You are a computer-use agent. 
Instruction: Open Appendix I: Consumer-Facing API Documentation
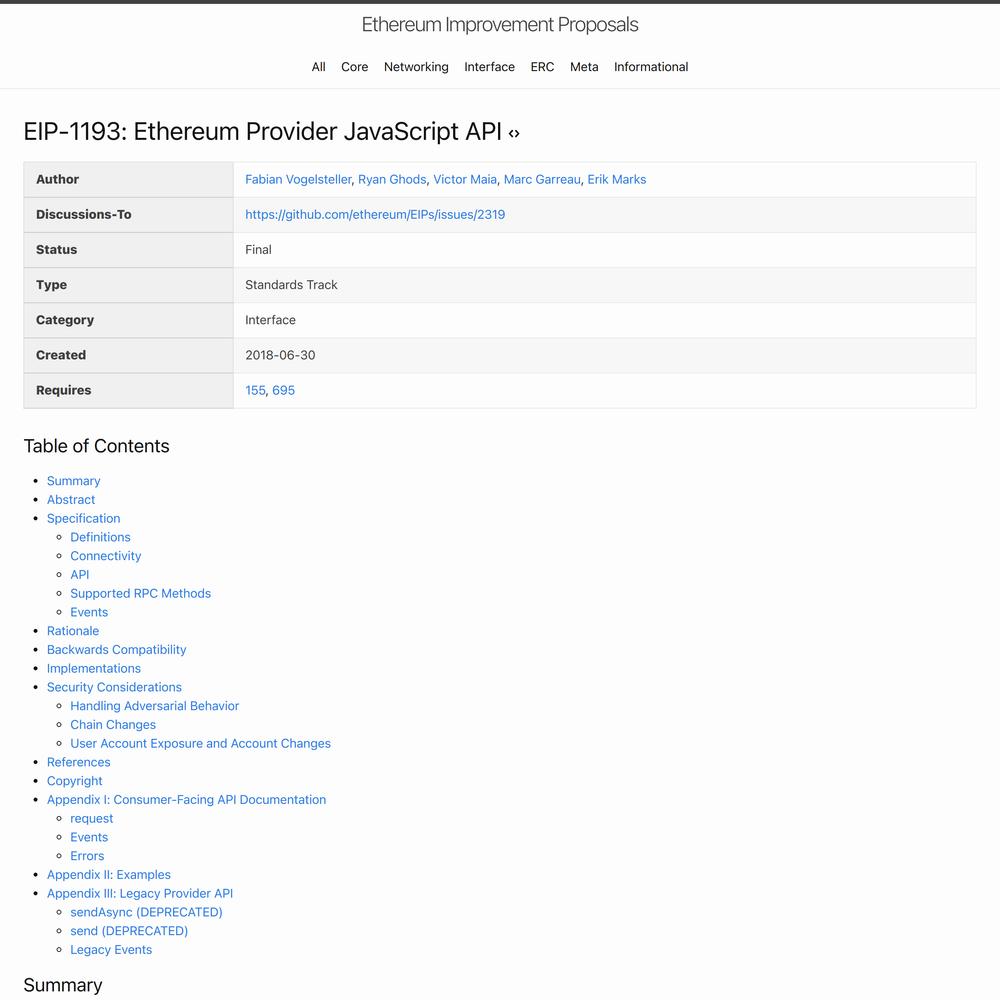coord(186,800)
